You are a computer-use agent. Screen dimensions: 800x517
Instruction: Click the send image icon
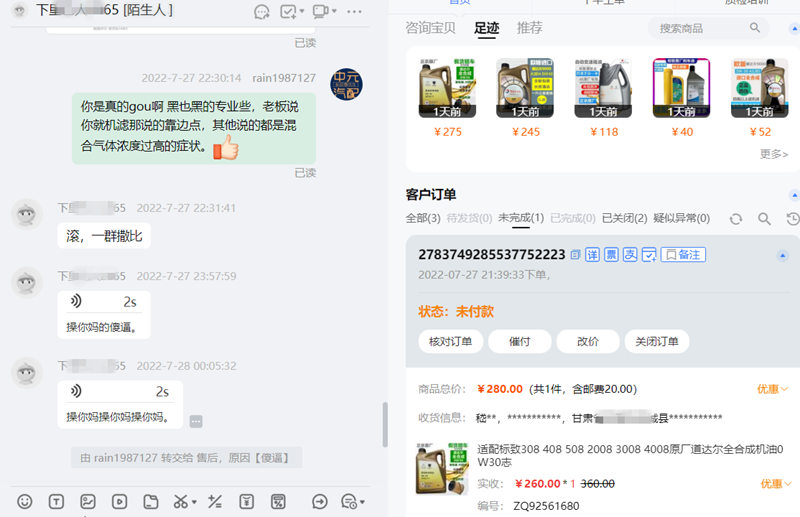point(88,501)
